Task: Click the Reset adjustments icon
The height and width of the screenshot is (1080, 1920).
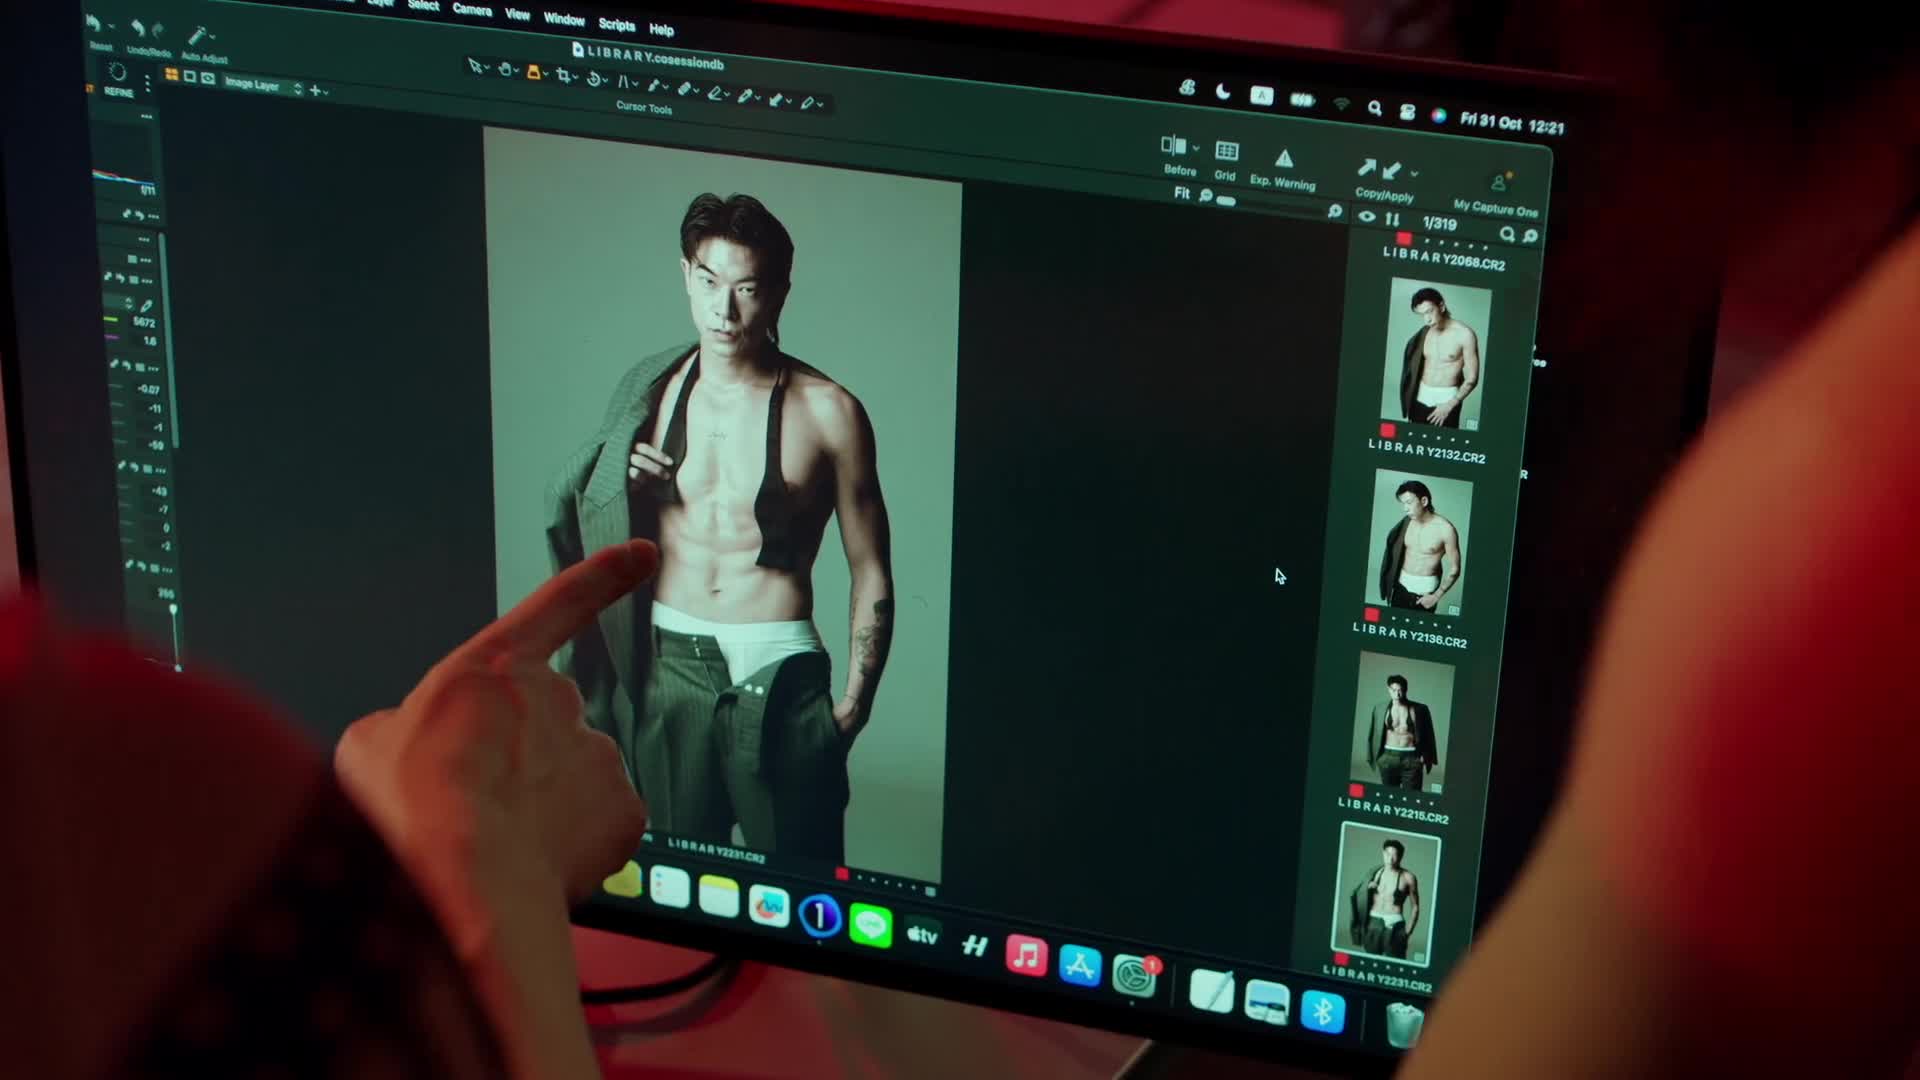Action: click(x=95, y=24)
